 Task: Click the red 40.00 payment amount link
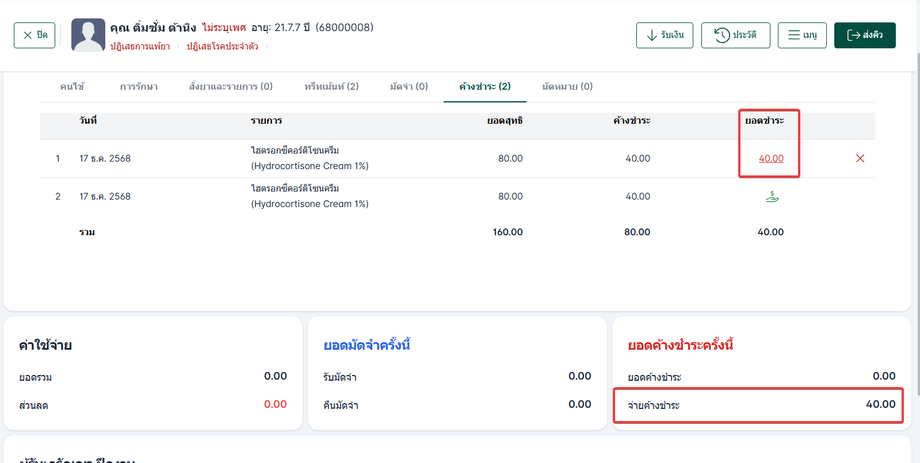pos(771,158)
